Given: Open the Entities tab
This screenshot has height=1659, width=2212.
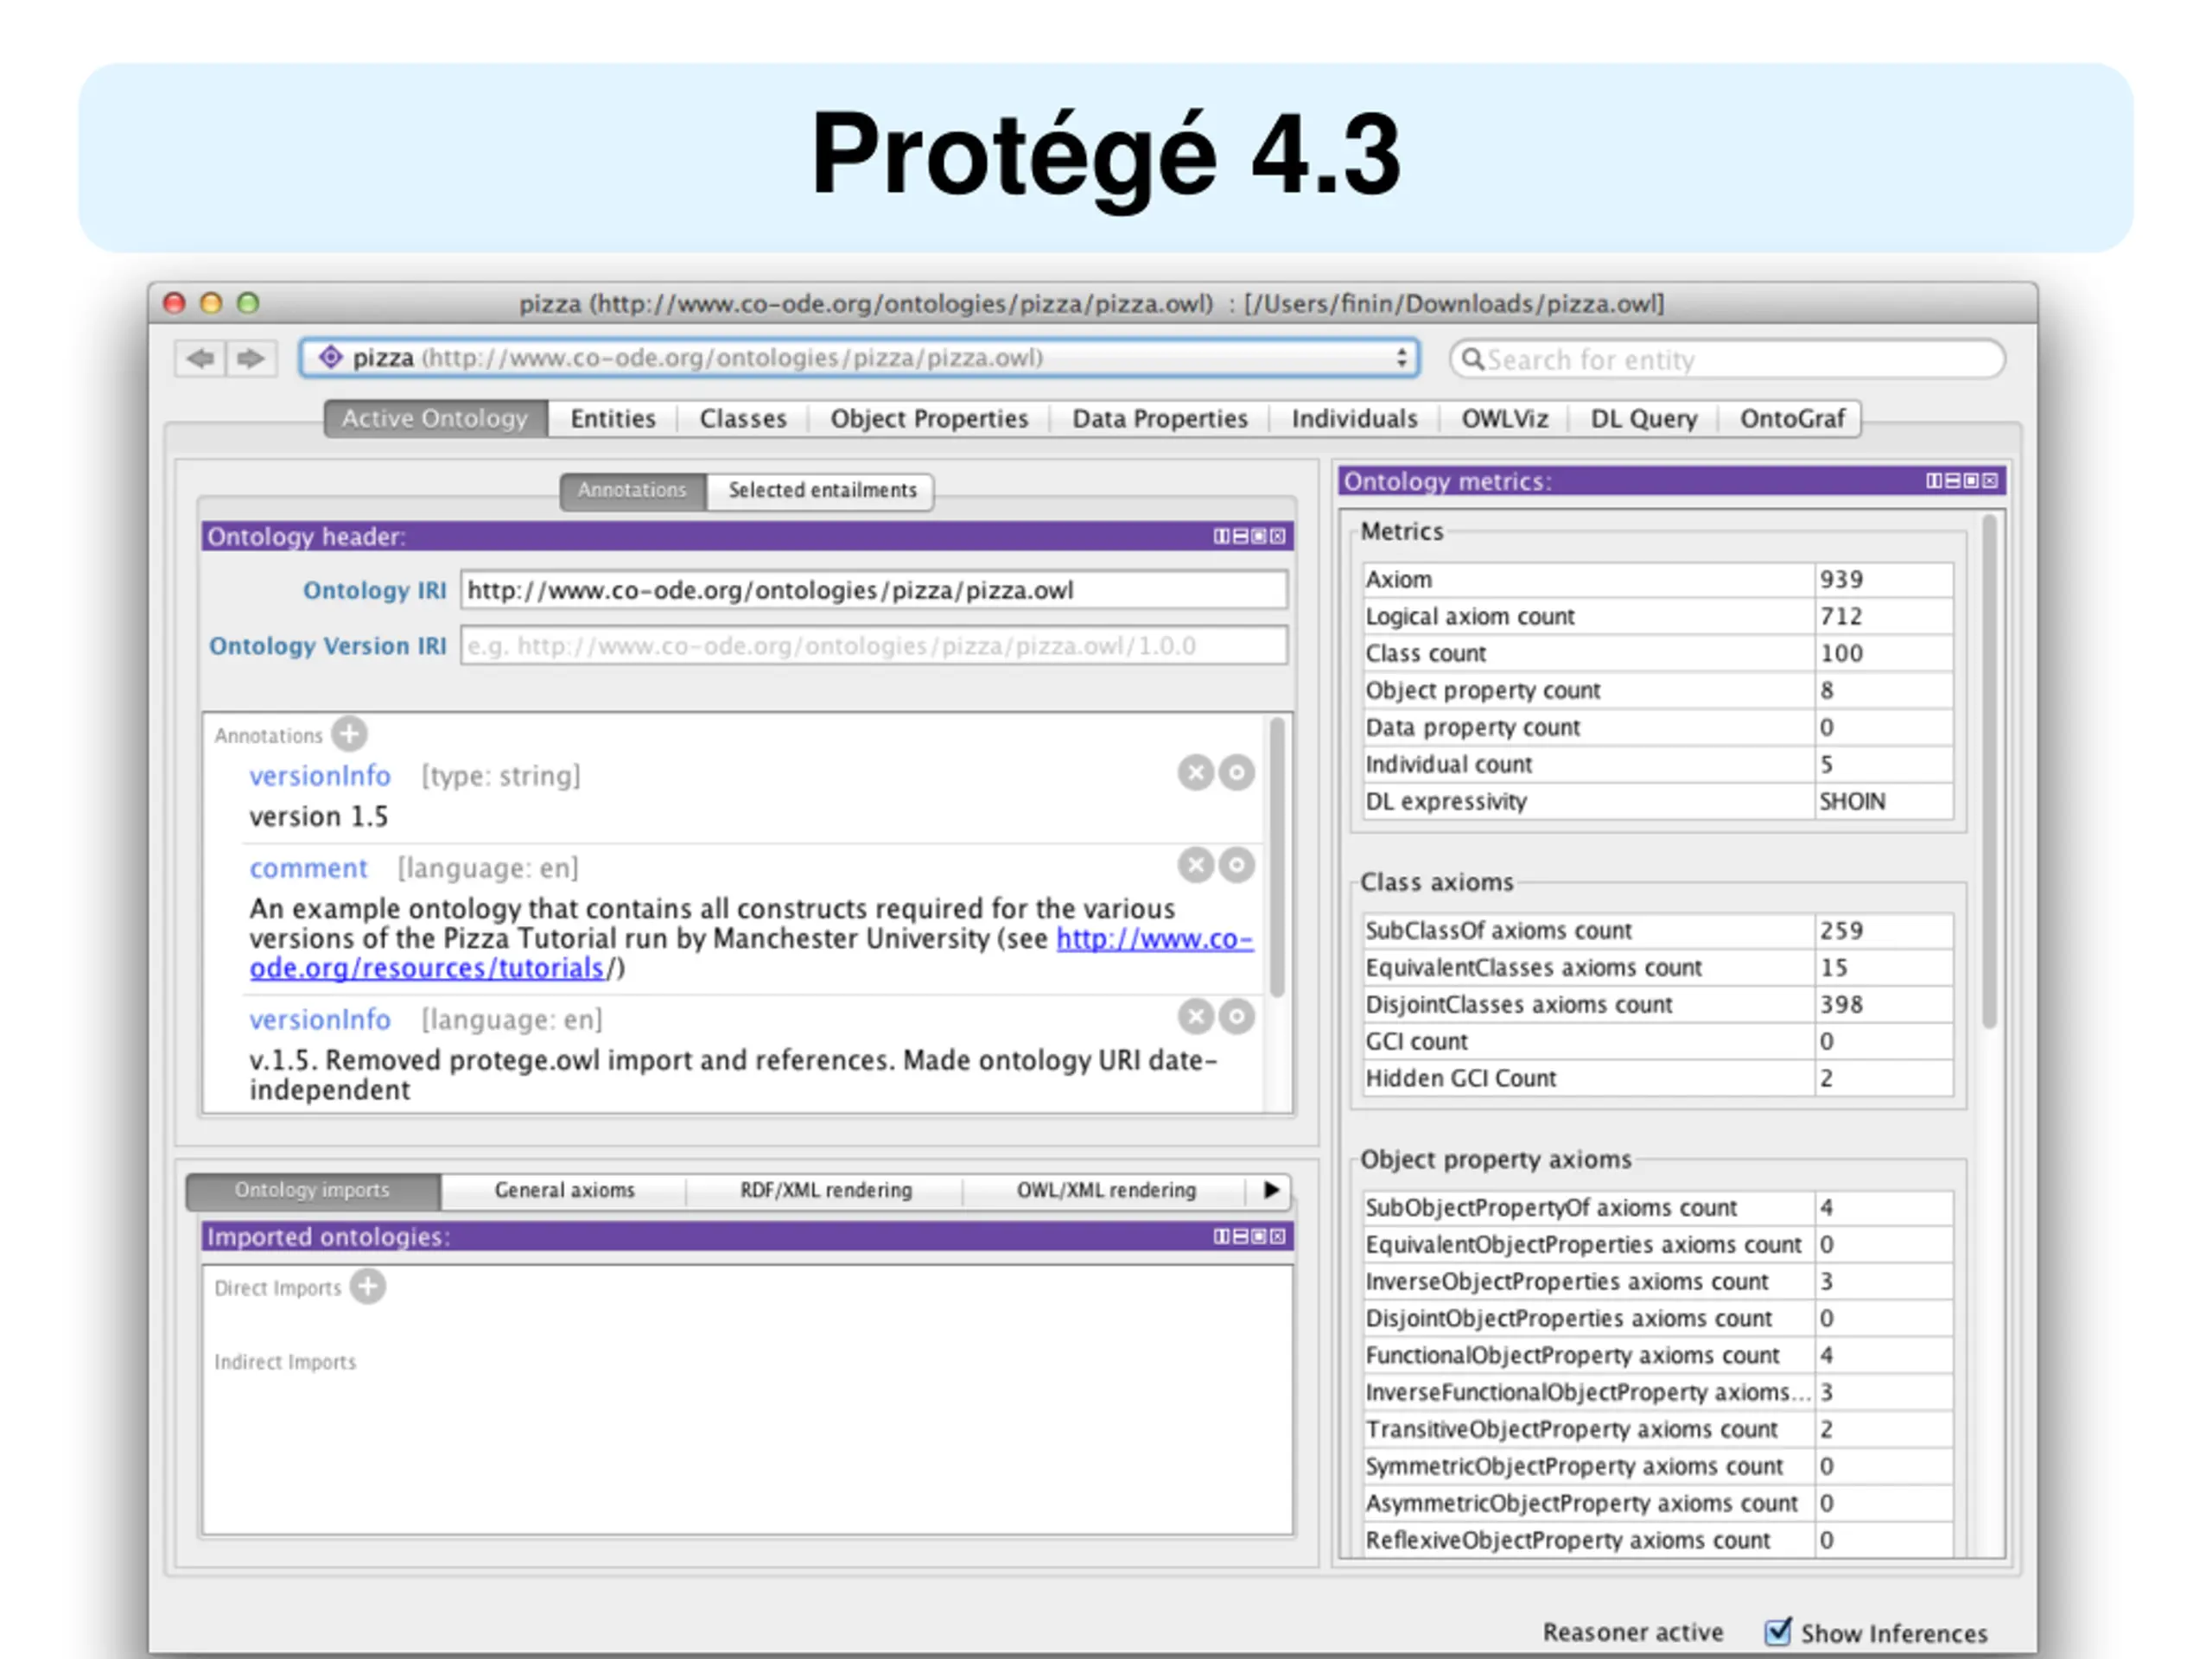Looking at the screenshot, I should (x=613, y=418).
